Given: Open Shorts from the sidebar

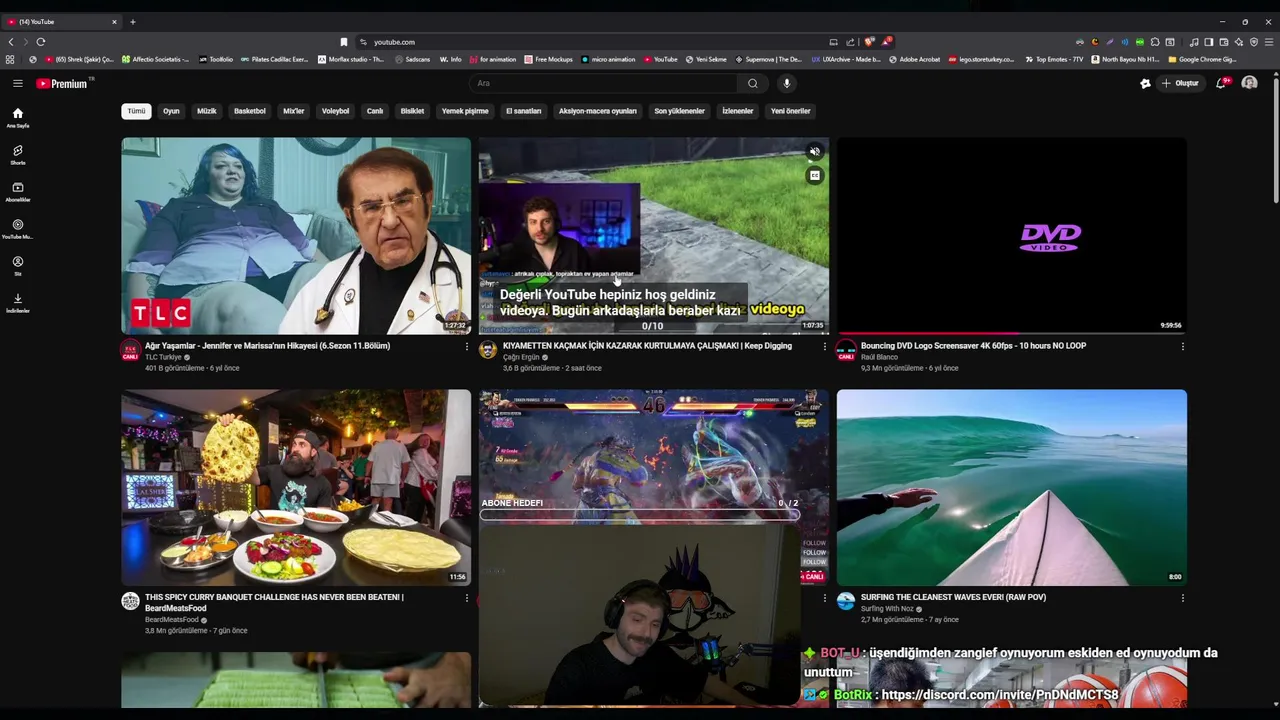Looking at the screenshot, I should pyautogui.click(x=18, y=155).
